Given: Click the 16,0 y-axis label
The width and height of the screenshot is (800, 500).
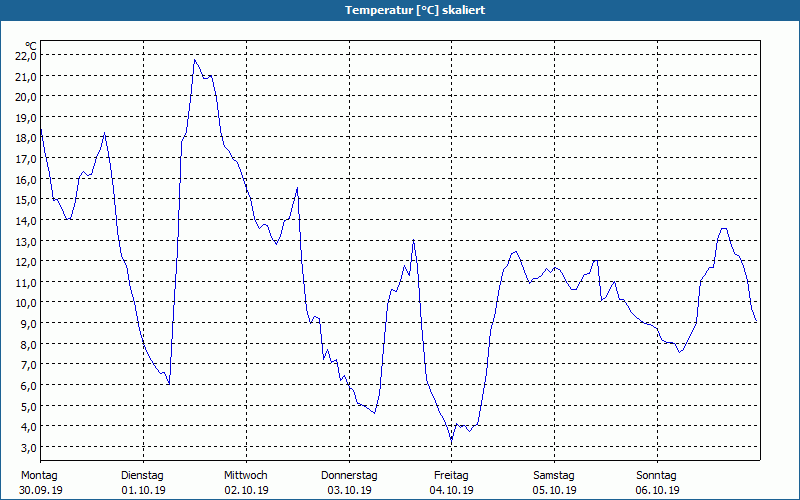Looking at the screenshot, I should (x=26, y=180).
